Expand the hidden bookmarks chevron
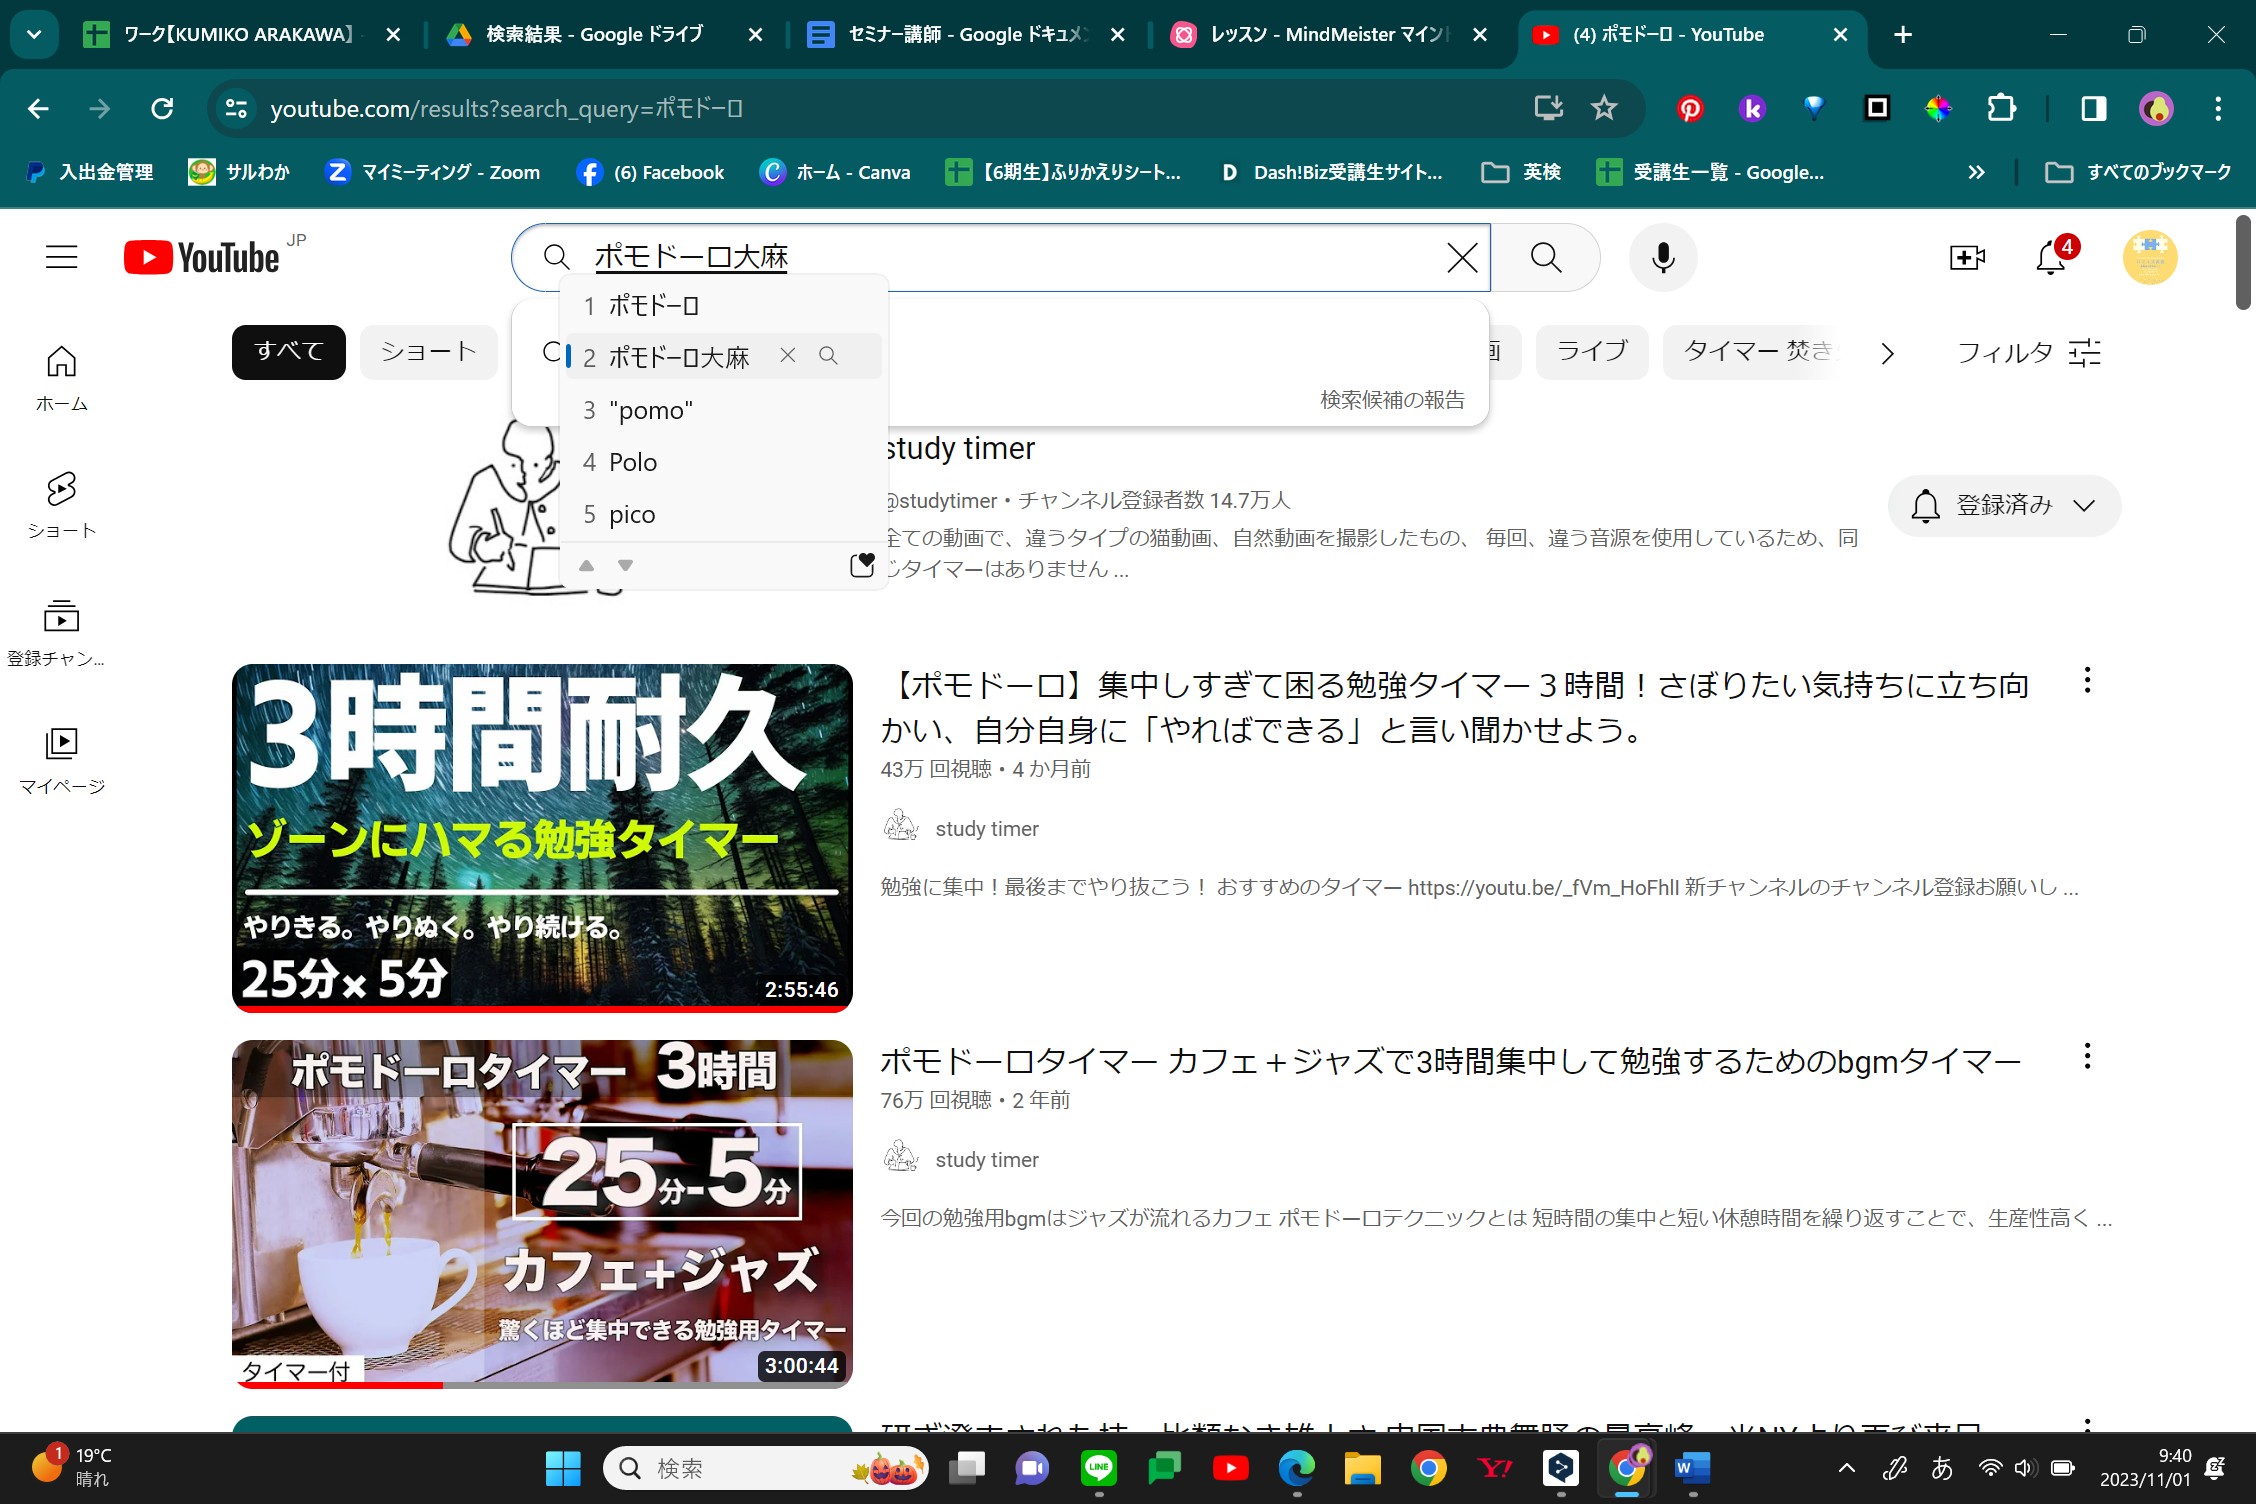The width and height of the screenshot is (2256, 1504). pyautogui.click(x=1976, y=172)
